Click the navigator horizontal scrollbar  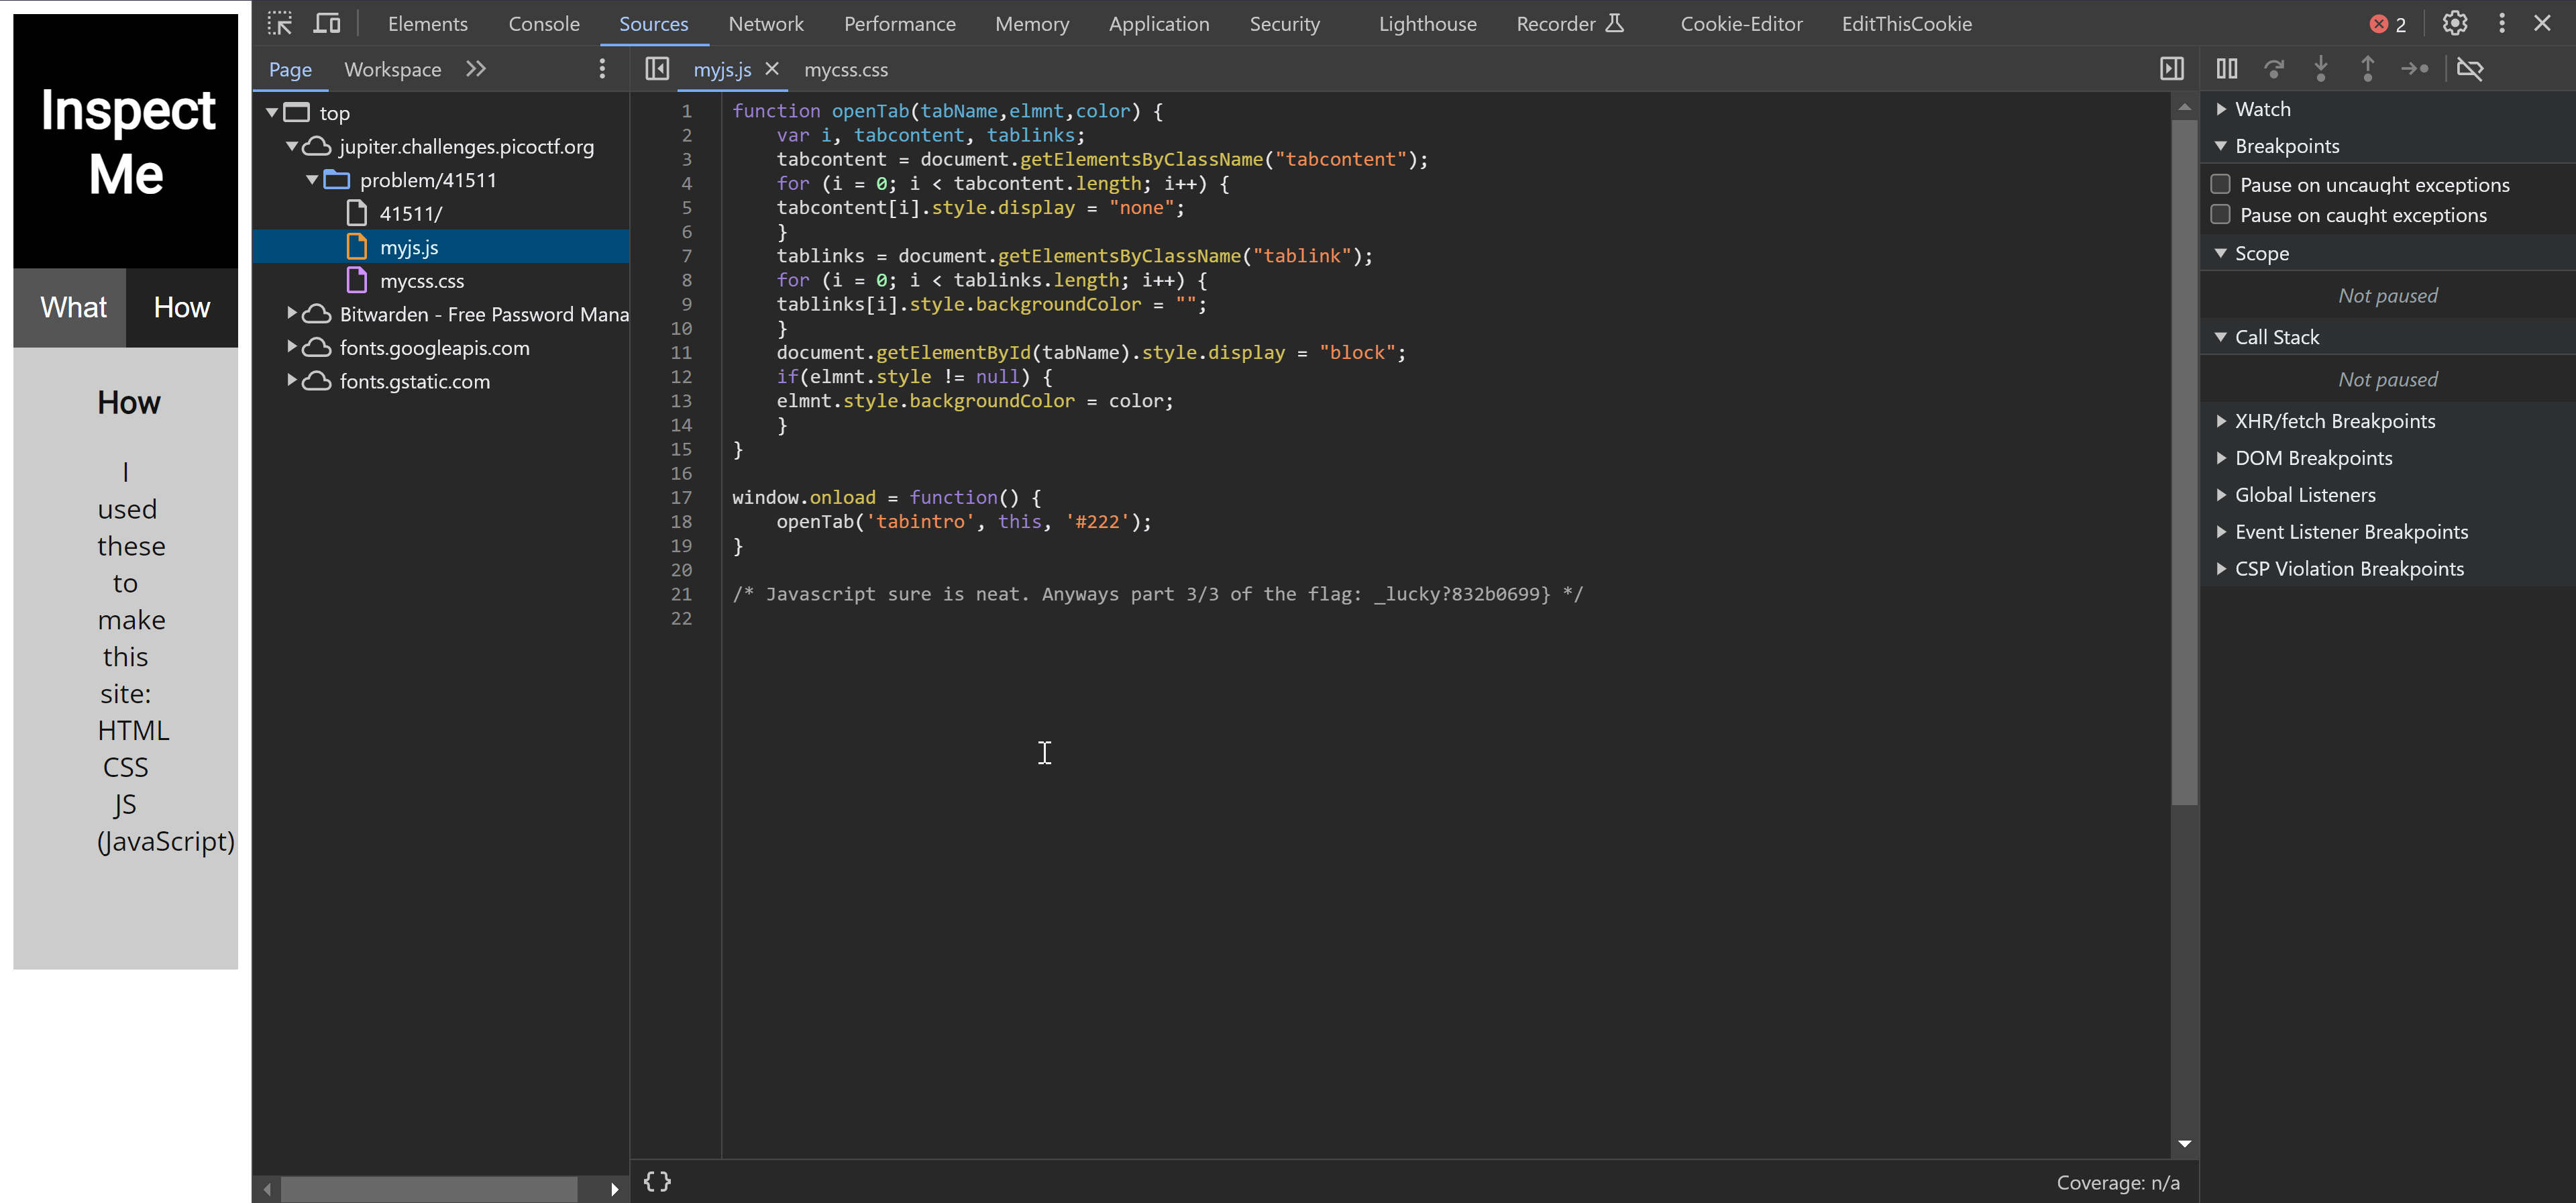pyautogui.click(x=428, y=1189)
